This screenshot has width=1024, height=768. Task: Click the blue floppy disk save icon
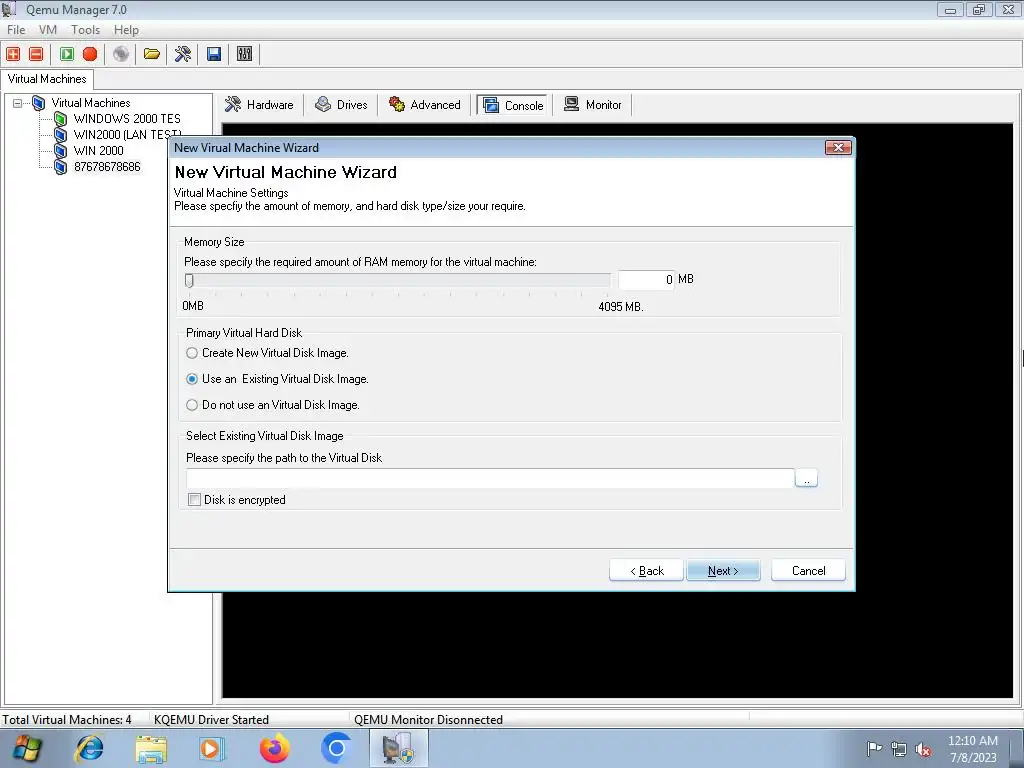click(214, 54)
